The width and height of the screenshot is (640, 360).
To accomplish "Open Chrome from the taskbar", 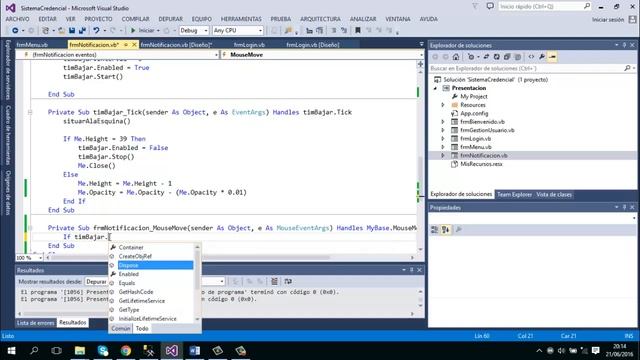I will 126,351.
